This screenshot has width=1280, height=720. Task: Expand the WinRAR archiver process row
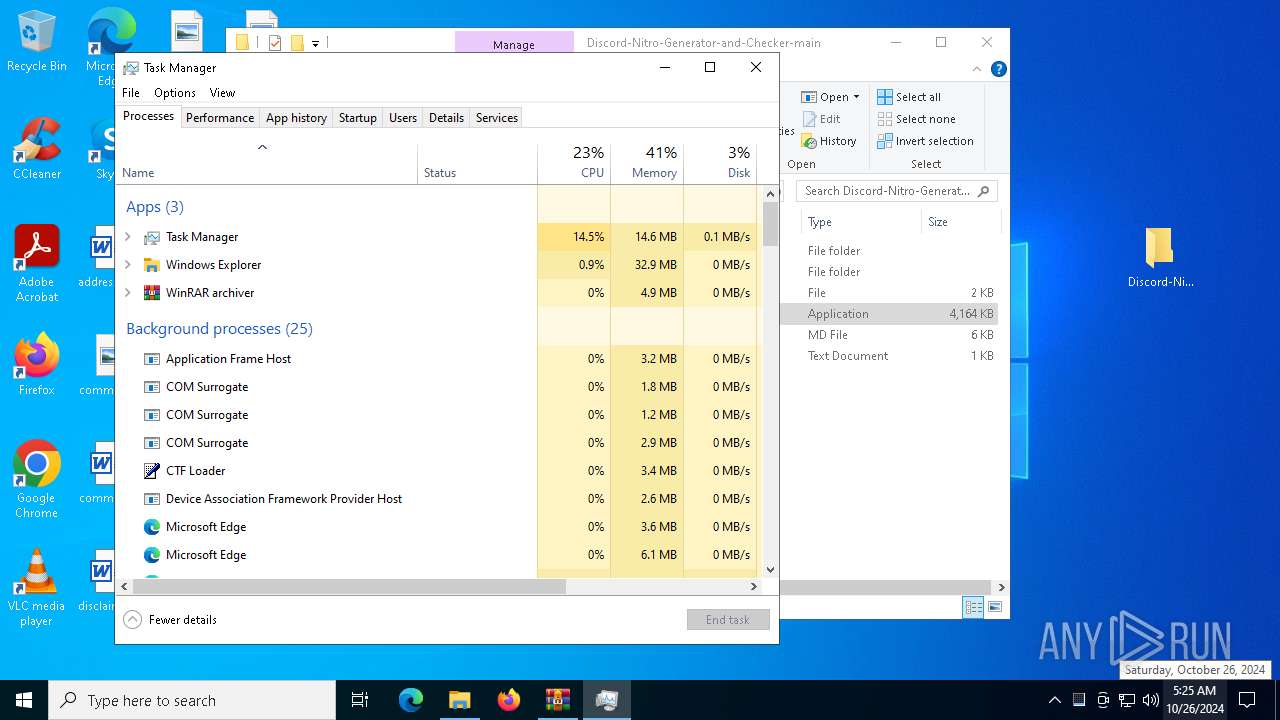click(128, 293)
